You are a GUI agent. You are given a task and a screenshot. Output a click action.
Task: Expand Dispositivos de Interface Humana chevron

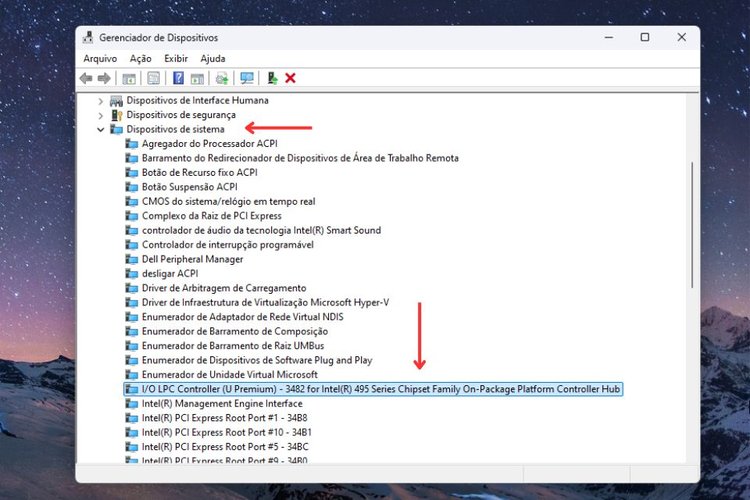pos(100,101)
